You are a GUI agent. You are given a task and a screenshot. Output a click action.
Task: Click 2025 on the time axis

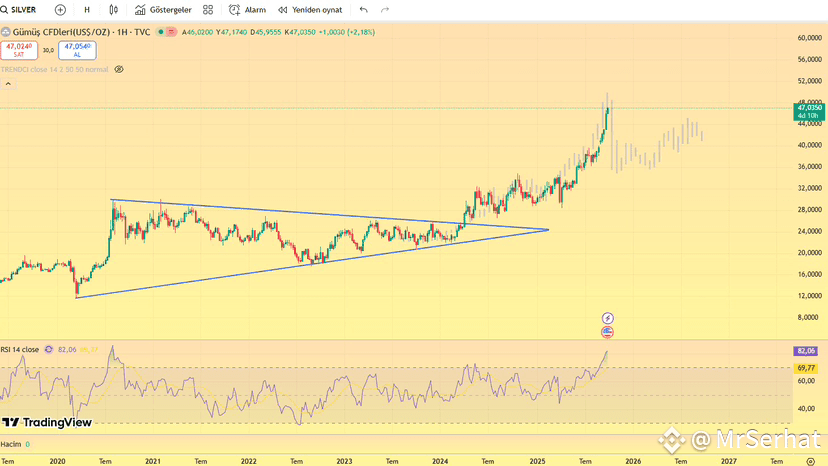click(x=538, y=461)
